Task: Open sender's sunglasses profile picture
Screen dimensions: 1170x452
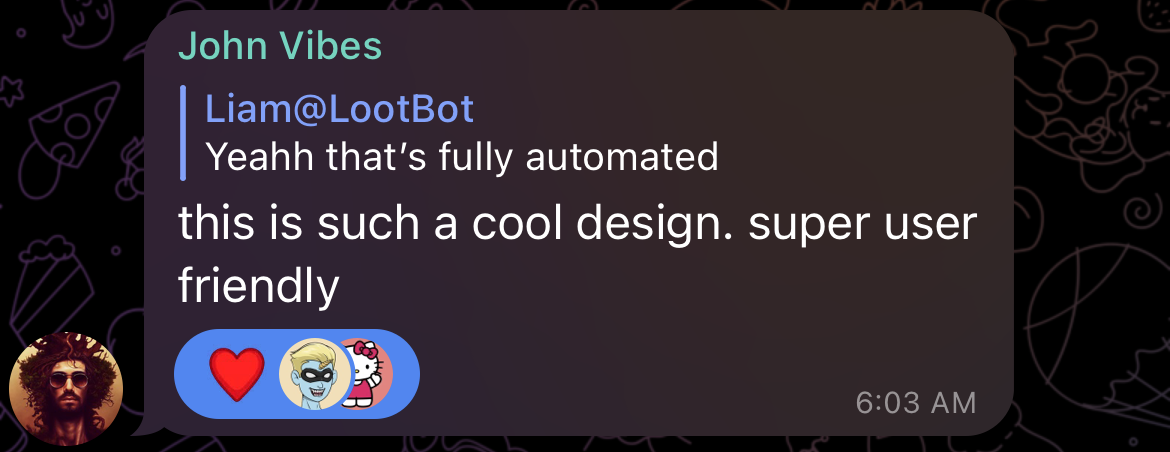Action: [66, 389]
